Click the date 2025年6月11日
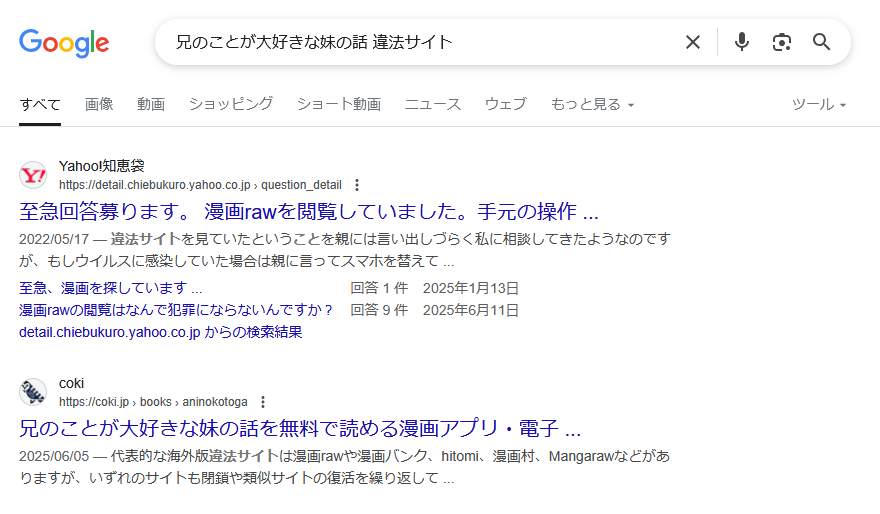 [471, 310]
